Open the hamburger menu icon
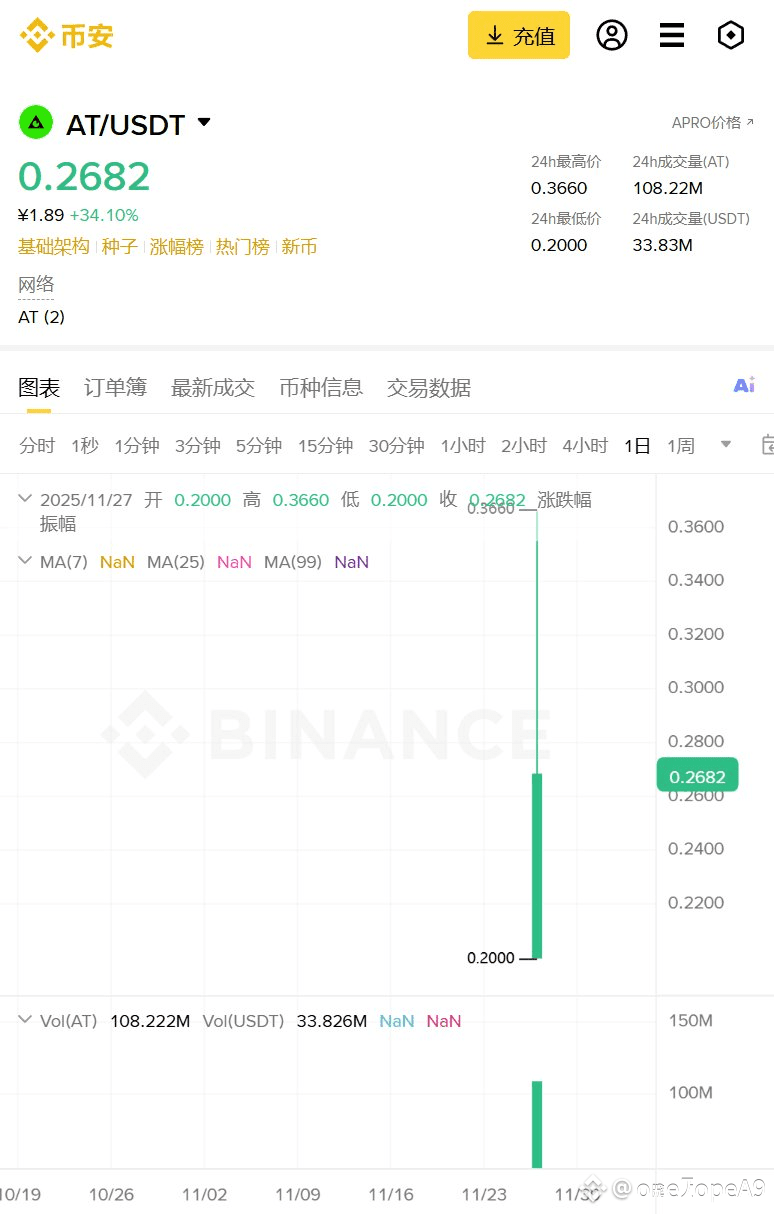This screenshot has height=1214, width=774. 671,35
